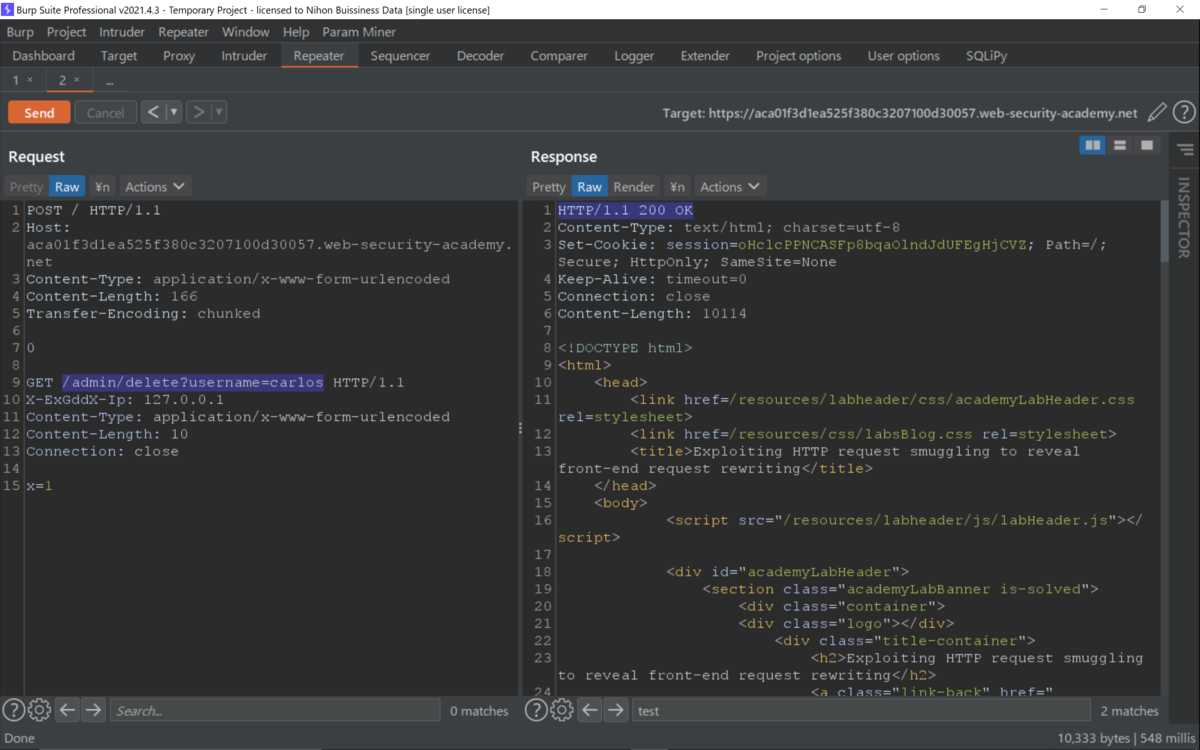
Task: Switch to the Comparer tab
Action: [559, 56]
